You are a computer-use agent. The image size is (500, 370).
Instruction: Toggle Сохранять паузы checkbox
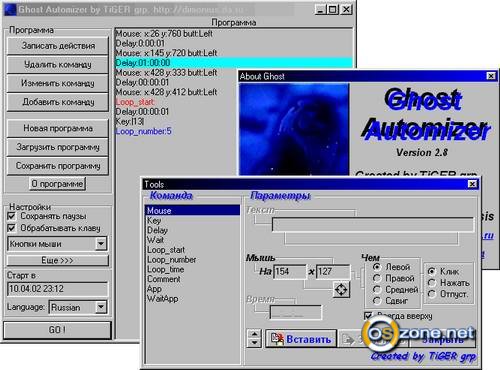pos(11,216)
